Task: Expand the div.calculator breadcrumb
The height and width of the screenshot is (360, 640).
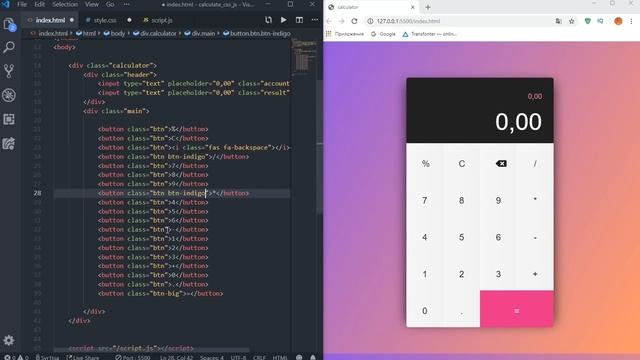Action: point(155,33)
